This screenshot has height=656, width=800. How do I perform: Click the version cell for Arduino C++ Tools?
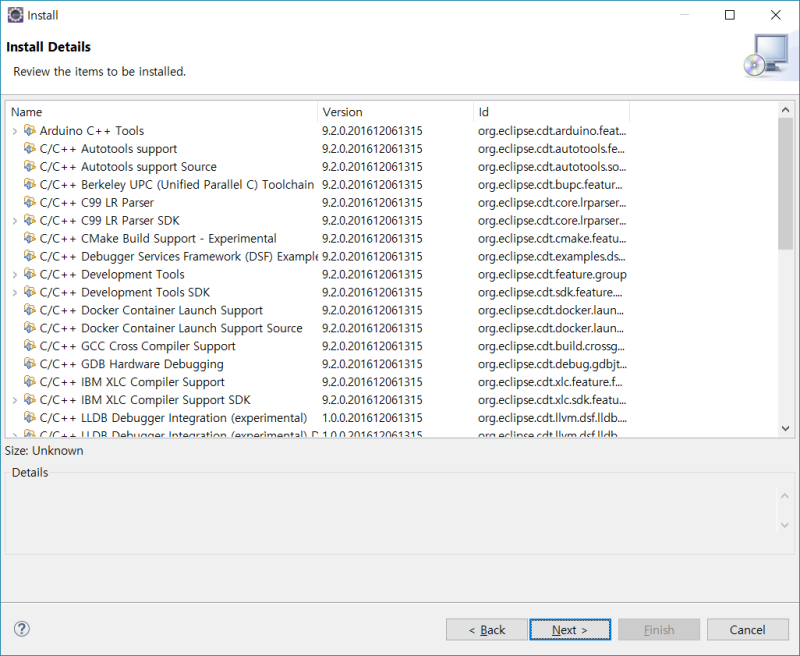pyautogui.click(x=372, y=131)
